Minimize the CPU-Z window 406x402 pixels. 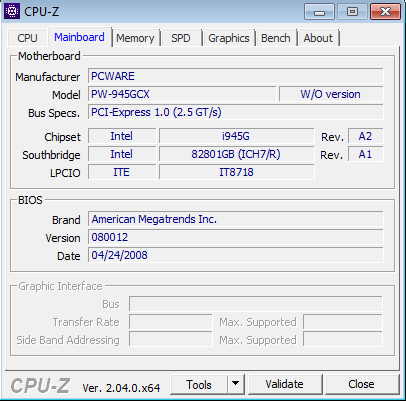tap(319, 12)
